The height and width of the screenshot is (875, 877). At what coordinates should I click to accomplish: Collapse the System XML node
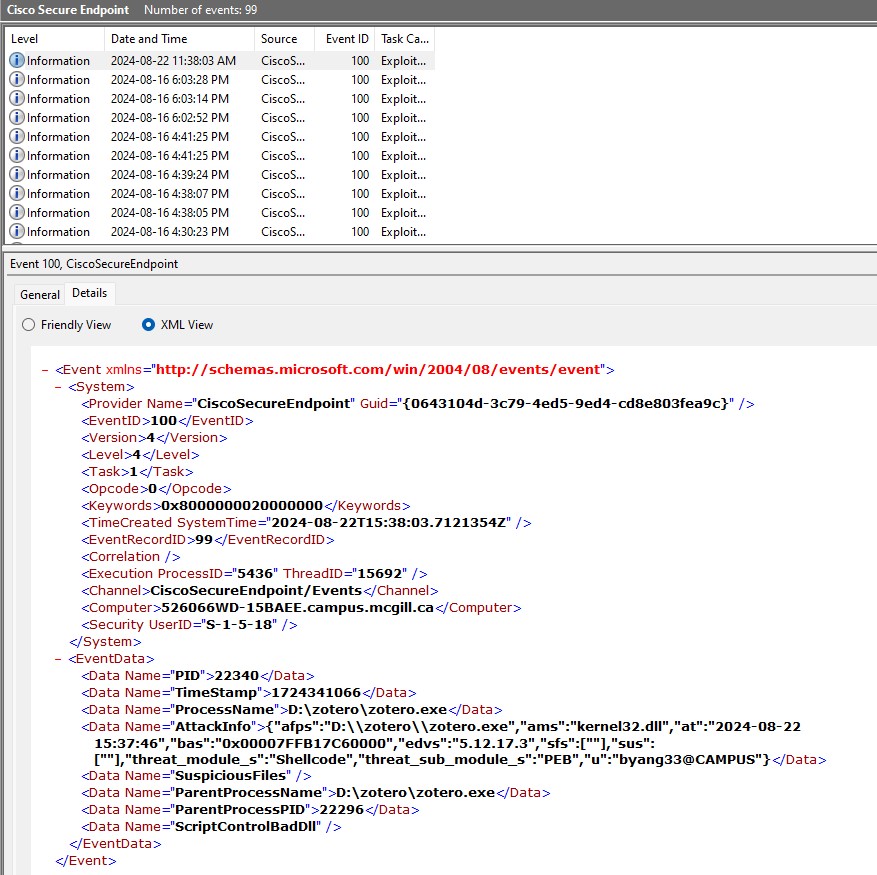[x=58, y=387]
